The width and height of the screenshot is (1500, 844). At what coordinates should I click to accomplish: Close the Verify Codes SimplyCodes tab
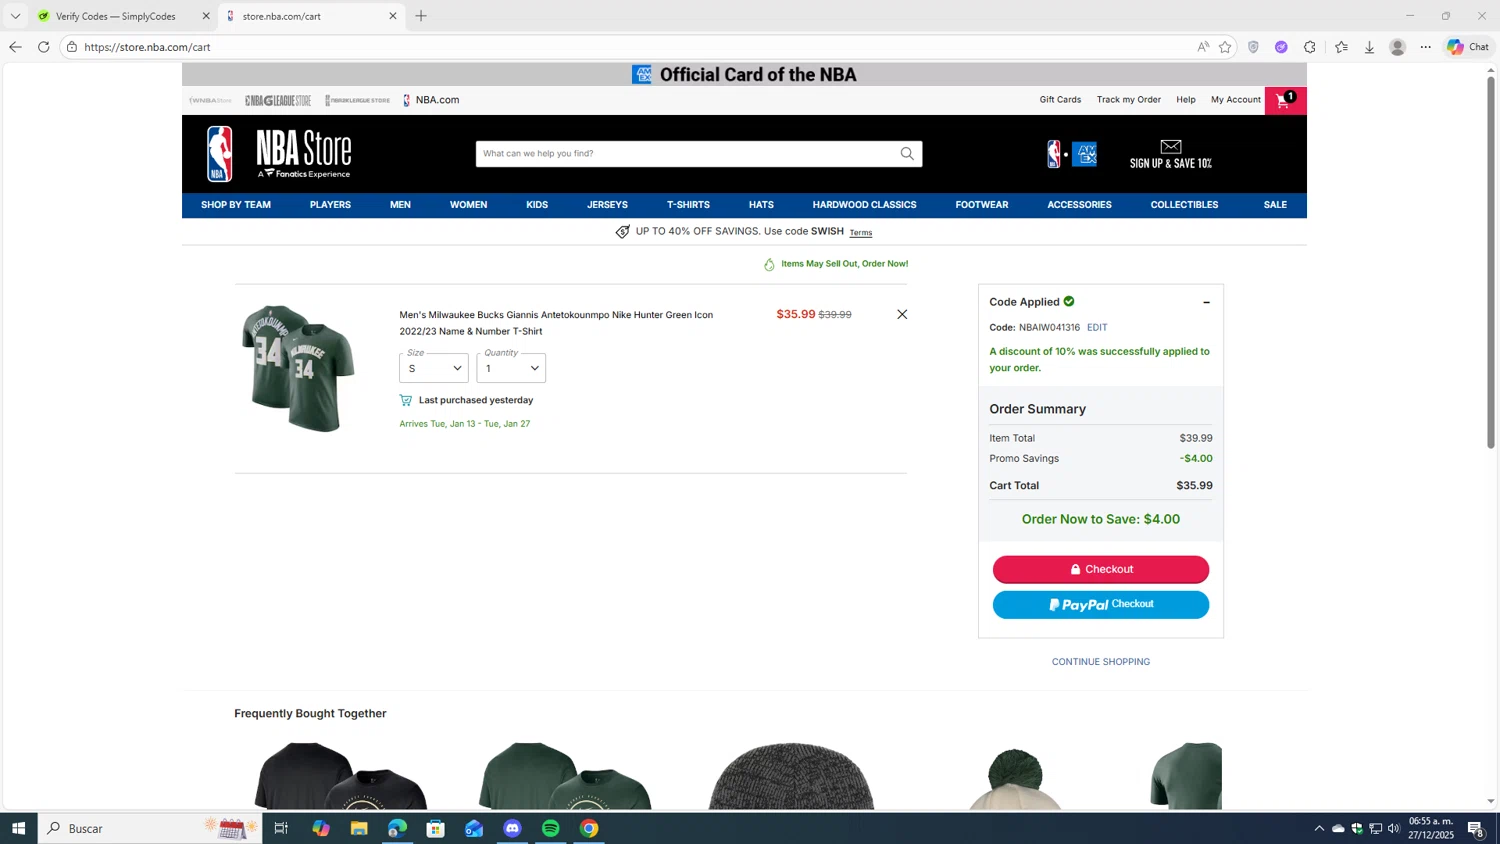click(206, 16)
